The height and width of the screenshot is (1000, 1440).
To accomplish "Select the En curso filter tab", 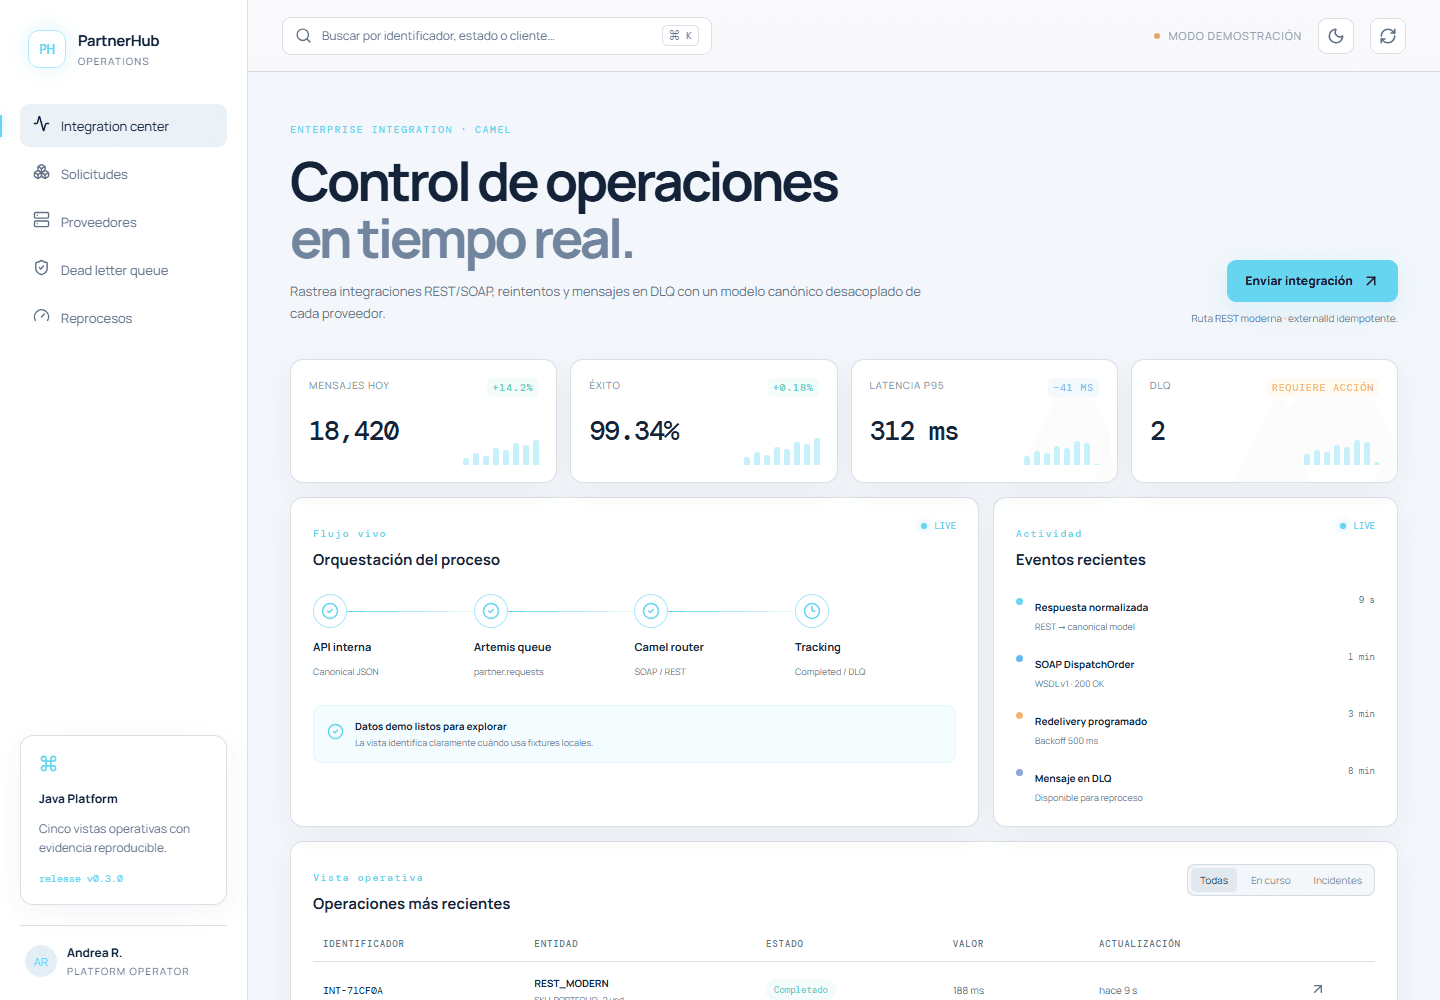I will [x=1270, y=881].
